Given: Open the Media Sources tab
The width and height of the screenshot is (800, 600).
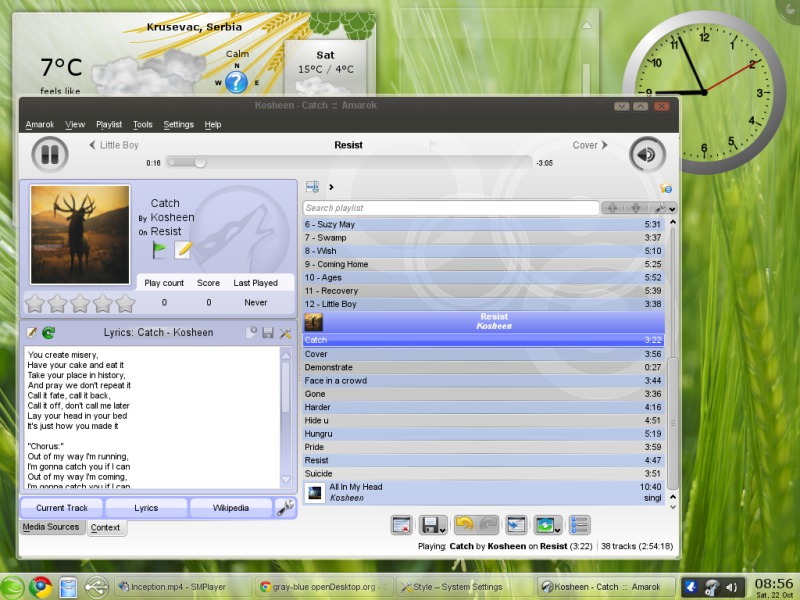Looking at the screenshot, I should click(51, 527).
